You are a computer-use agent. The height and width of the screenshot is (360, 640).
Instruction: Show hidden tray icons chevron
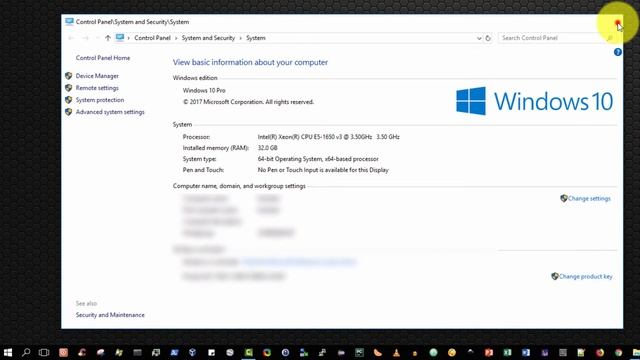pyautogui.click(x=470, y=351)
